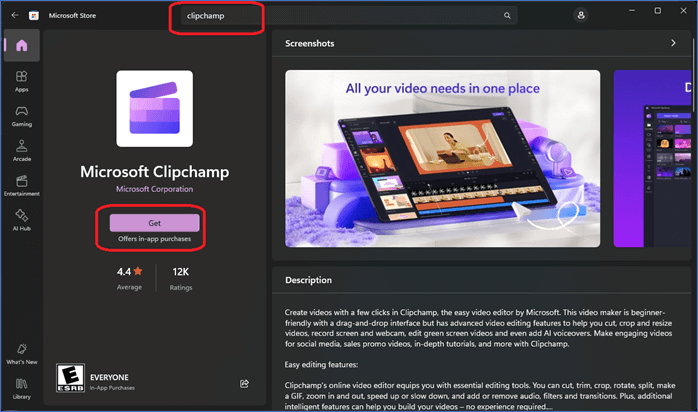Click 'Offers in-app purchases' text
Screen dimensions: 698x412
pos(154,239)
